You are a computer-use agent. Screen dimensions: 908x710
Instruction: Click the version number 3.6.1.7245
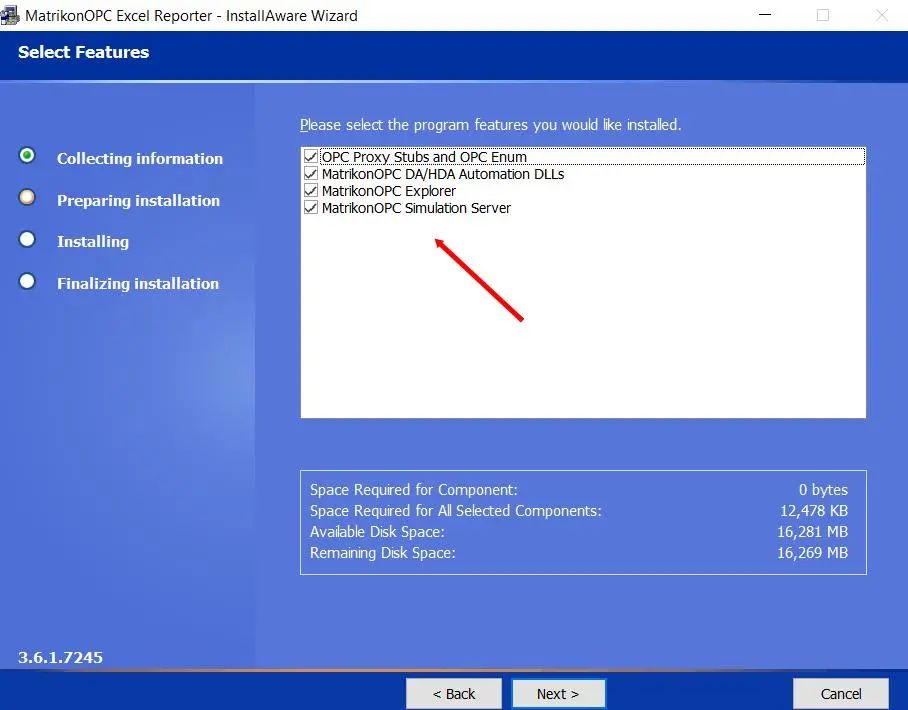click(60, 657)
